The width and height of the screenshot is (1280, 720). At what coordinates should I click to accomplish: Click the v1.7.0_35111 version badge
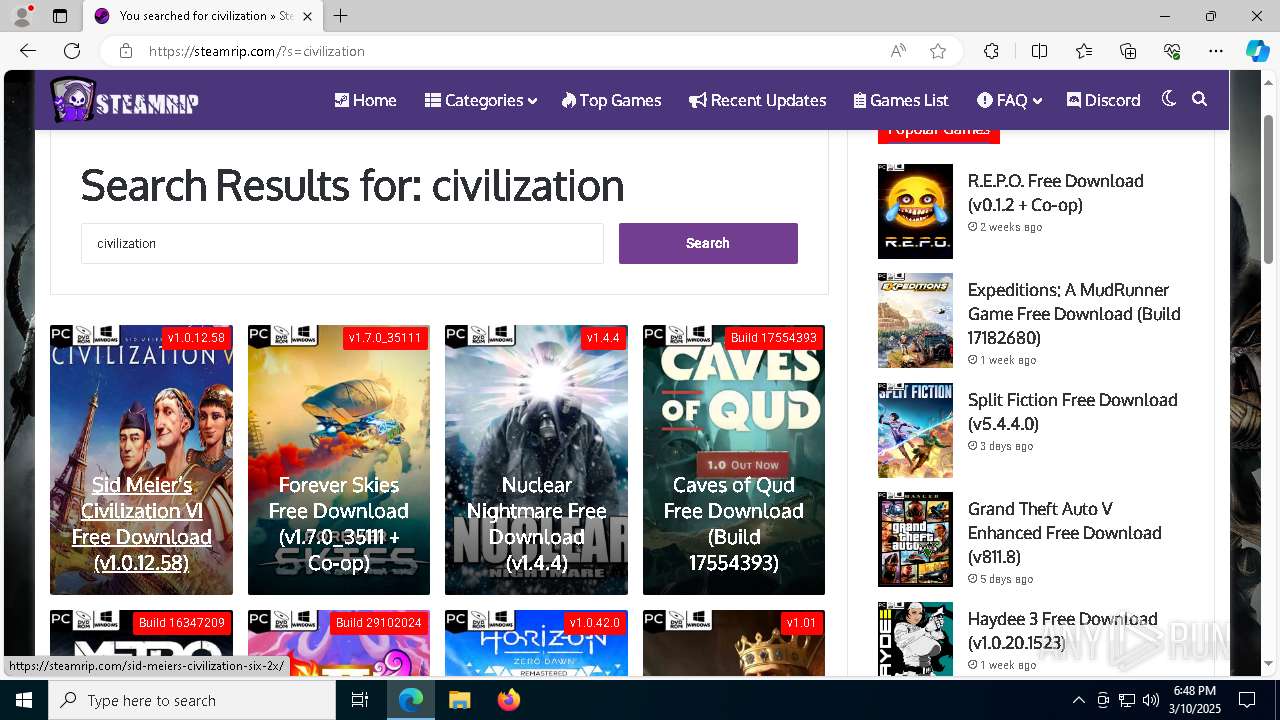[385, 338]
